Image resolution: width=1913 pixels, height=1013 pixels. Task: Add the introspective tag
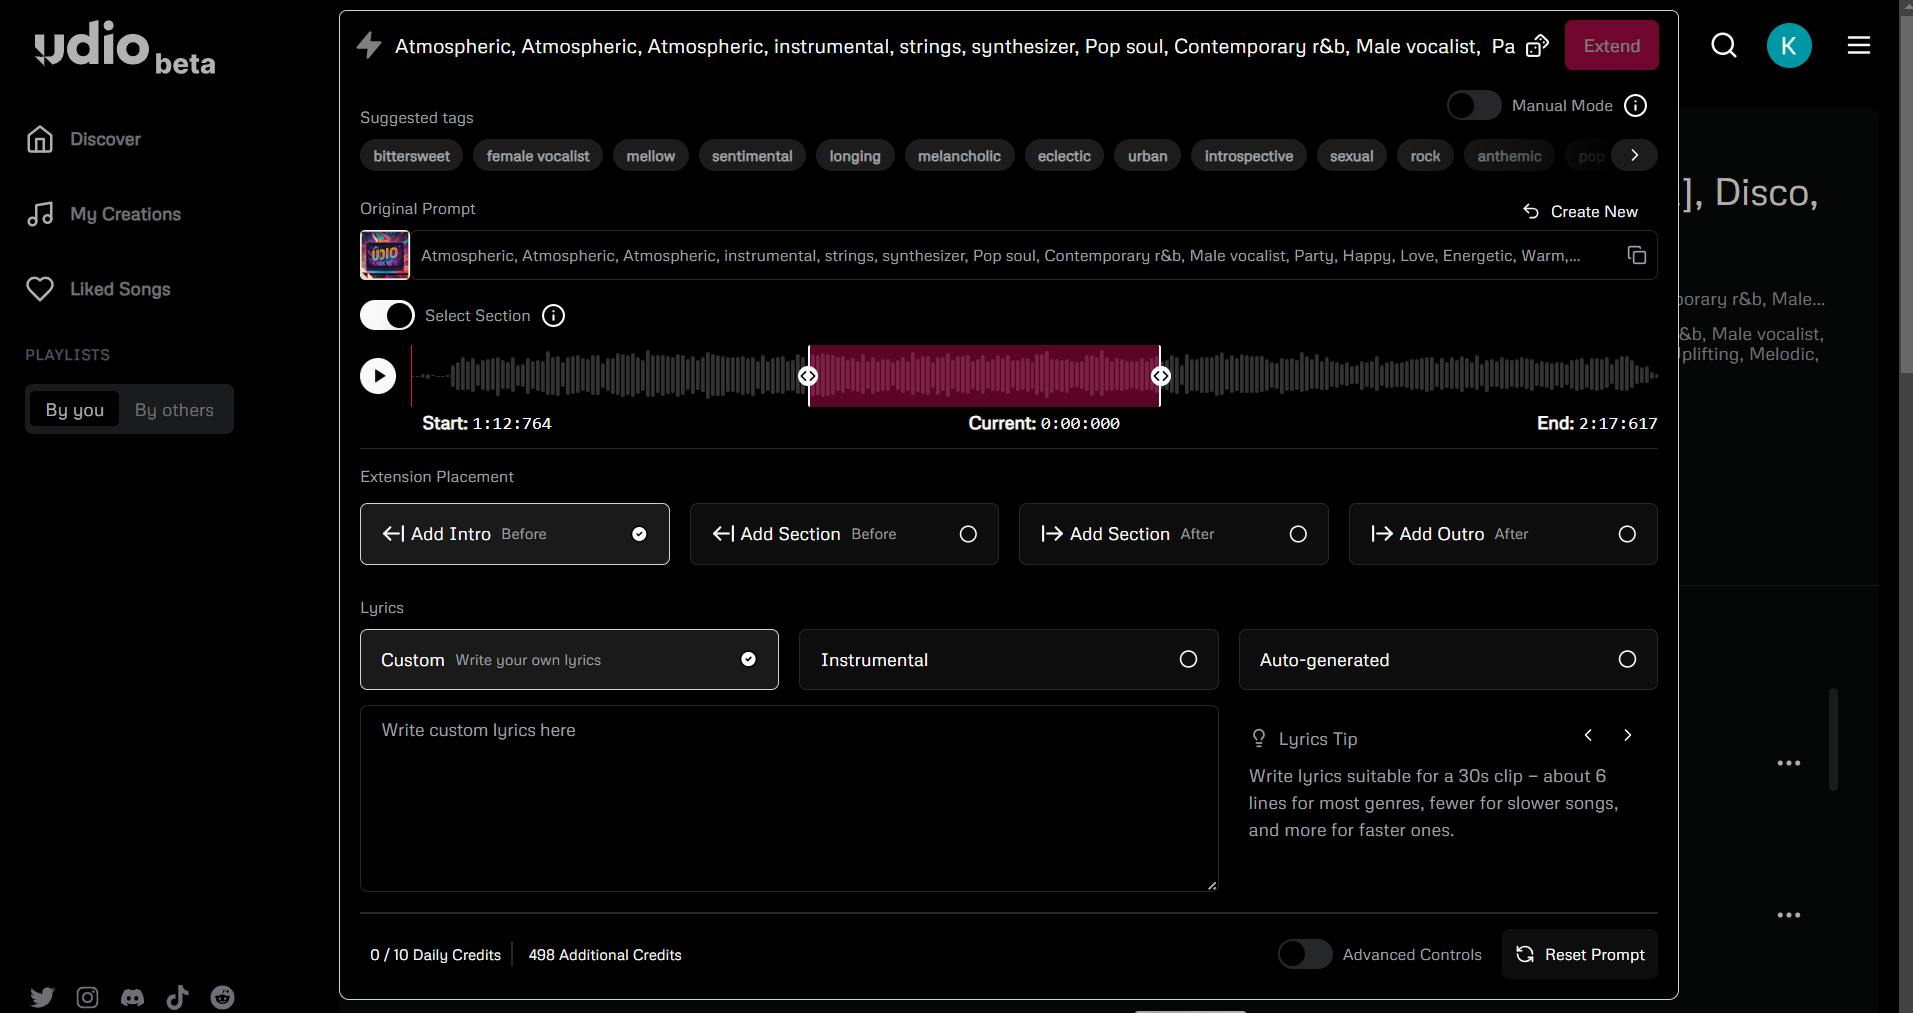[1249, 156]
